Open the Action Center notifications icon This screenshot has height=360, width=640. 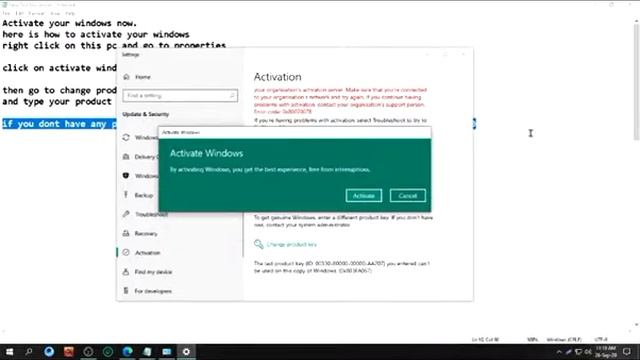627,352
